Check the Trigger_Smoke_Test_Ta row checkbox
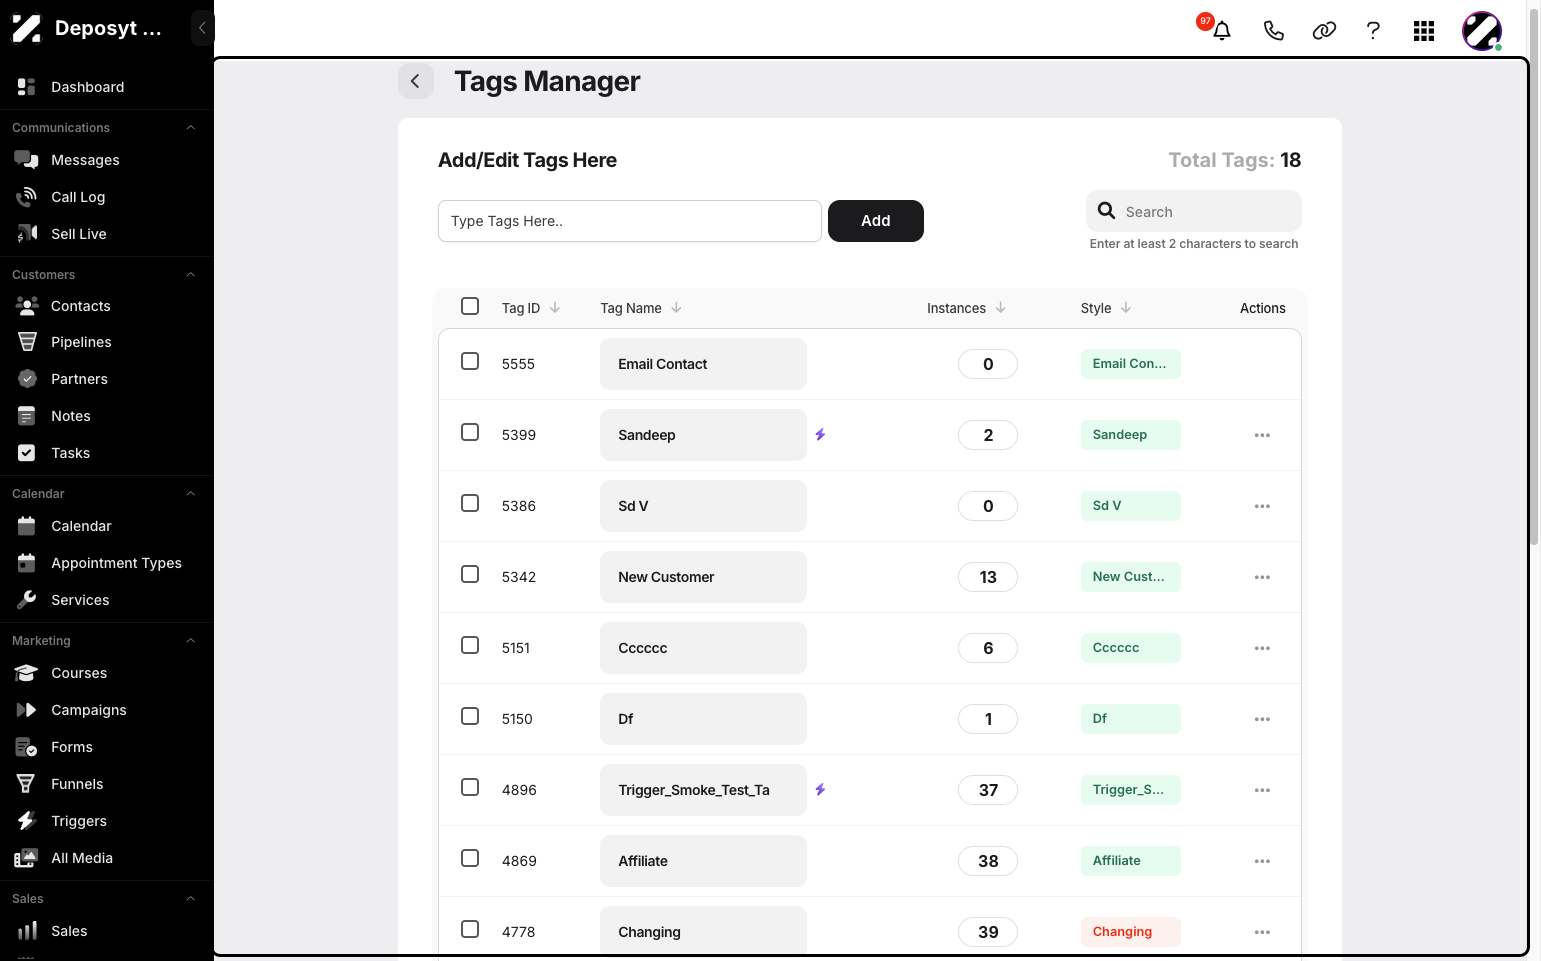1541x961 pixels. tap(470, 787)
